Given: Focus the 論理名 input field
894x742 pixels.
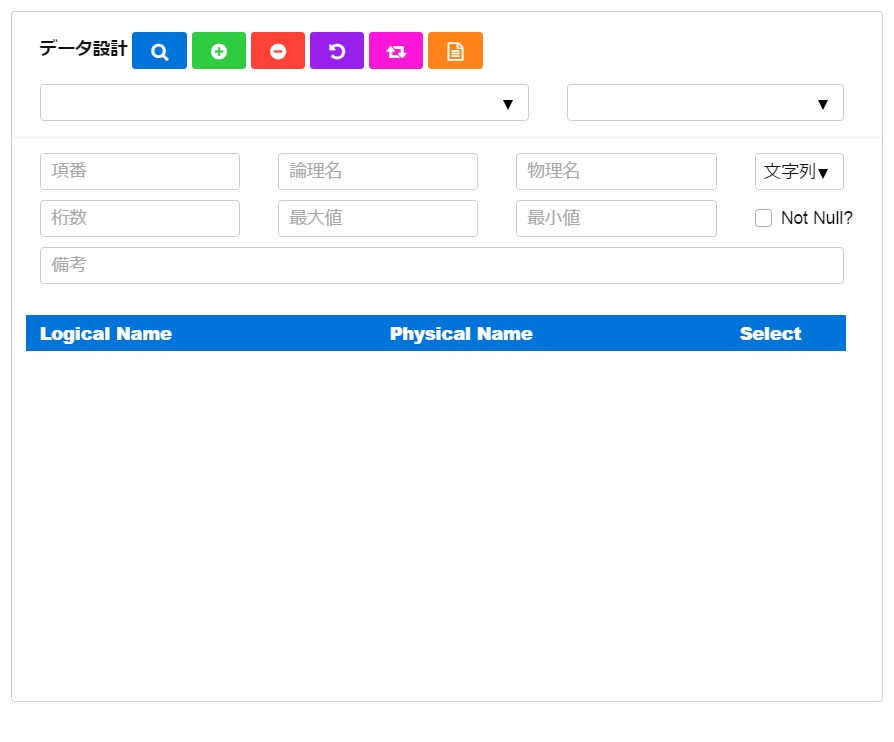Looking at the screenshot, I should click(377, 171).
